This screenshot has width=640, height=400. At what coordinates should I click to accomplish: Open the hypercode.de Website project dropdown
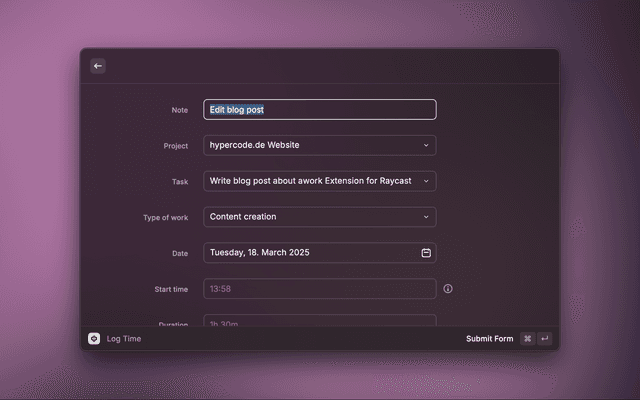(x=310, y=145)
